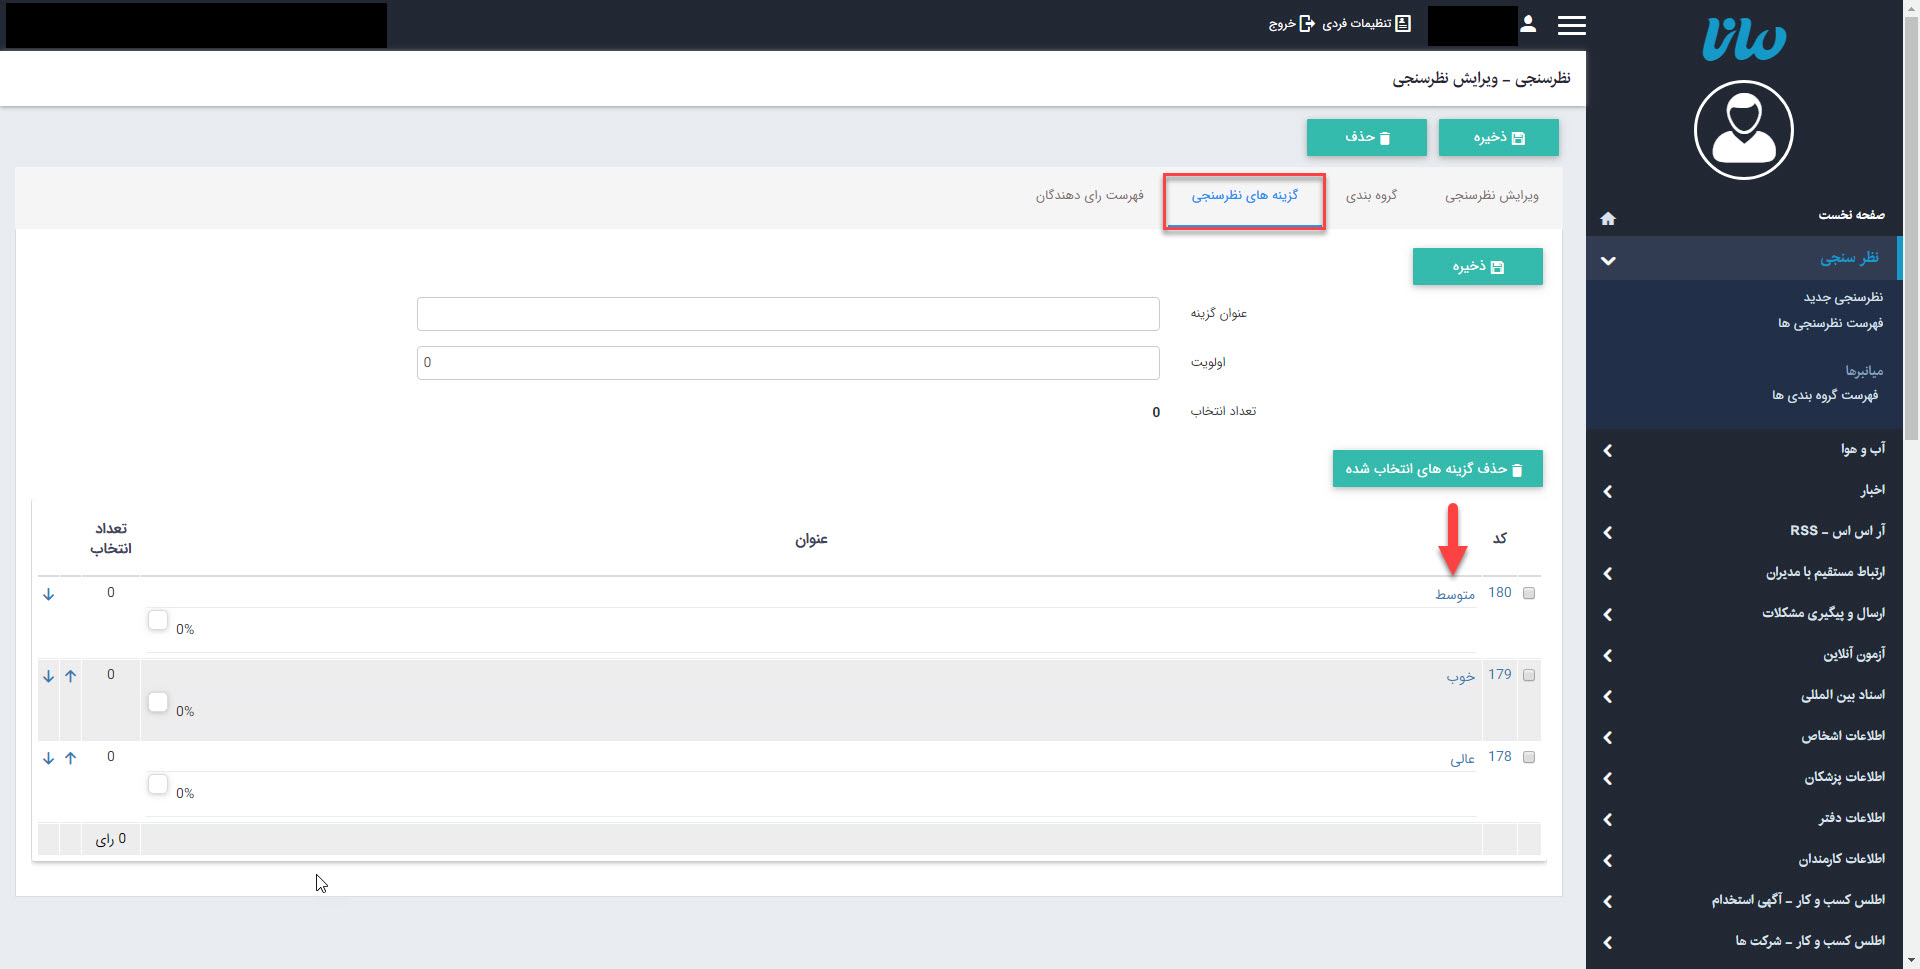This screenshot has width=1920, height=969.
Task: Click the profile avatar in sidebar
Action: 1743,130
